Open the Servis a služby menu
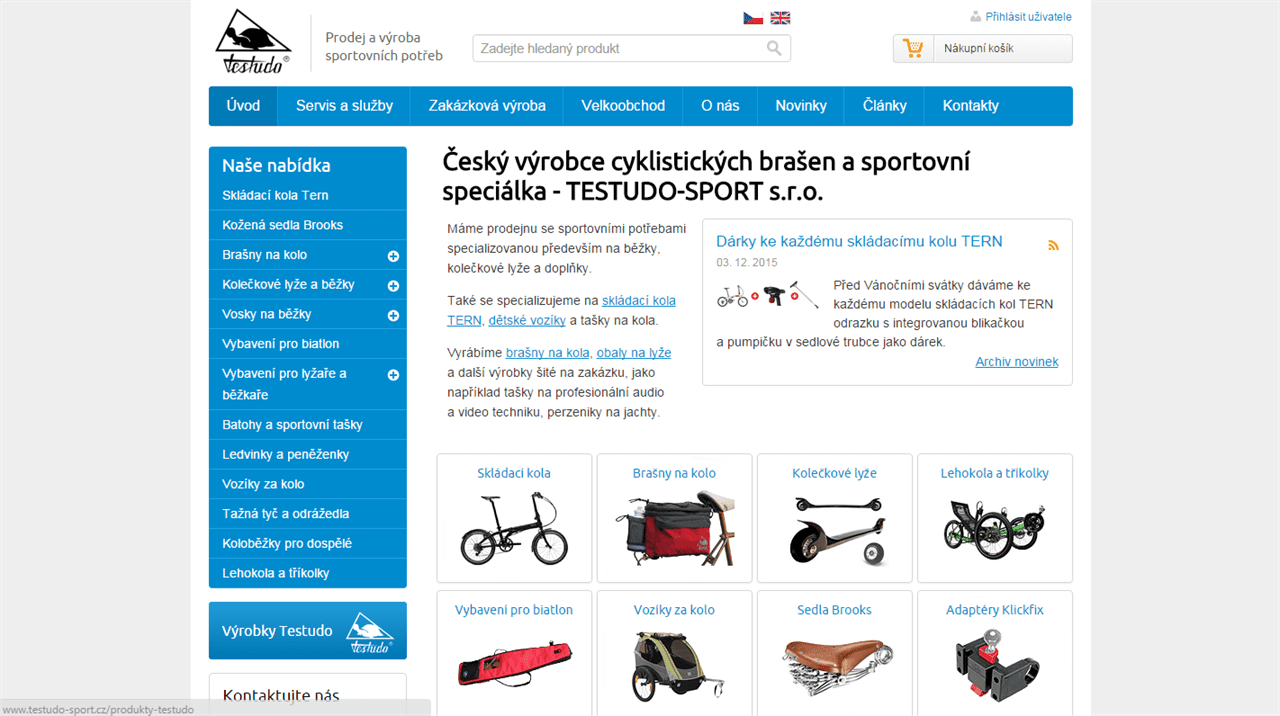Image resolution: width=1280 pixels, height=716 pixels. (x=344, y=106)
